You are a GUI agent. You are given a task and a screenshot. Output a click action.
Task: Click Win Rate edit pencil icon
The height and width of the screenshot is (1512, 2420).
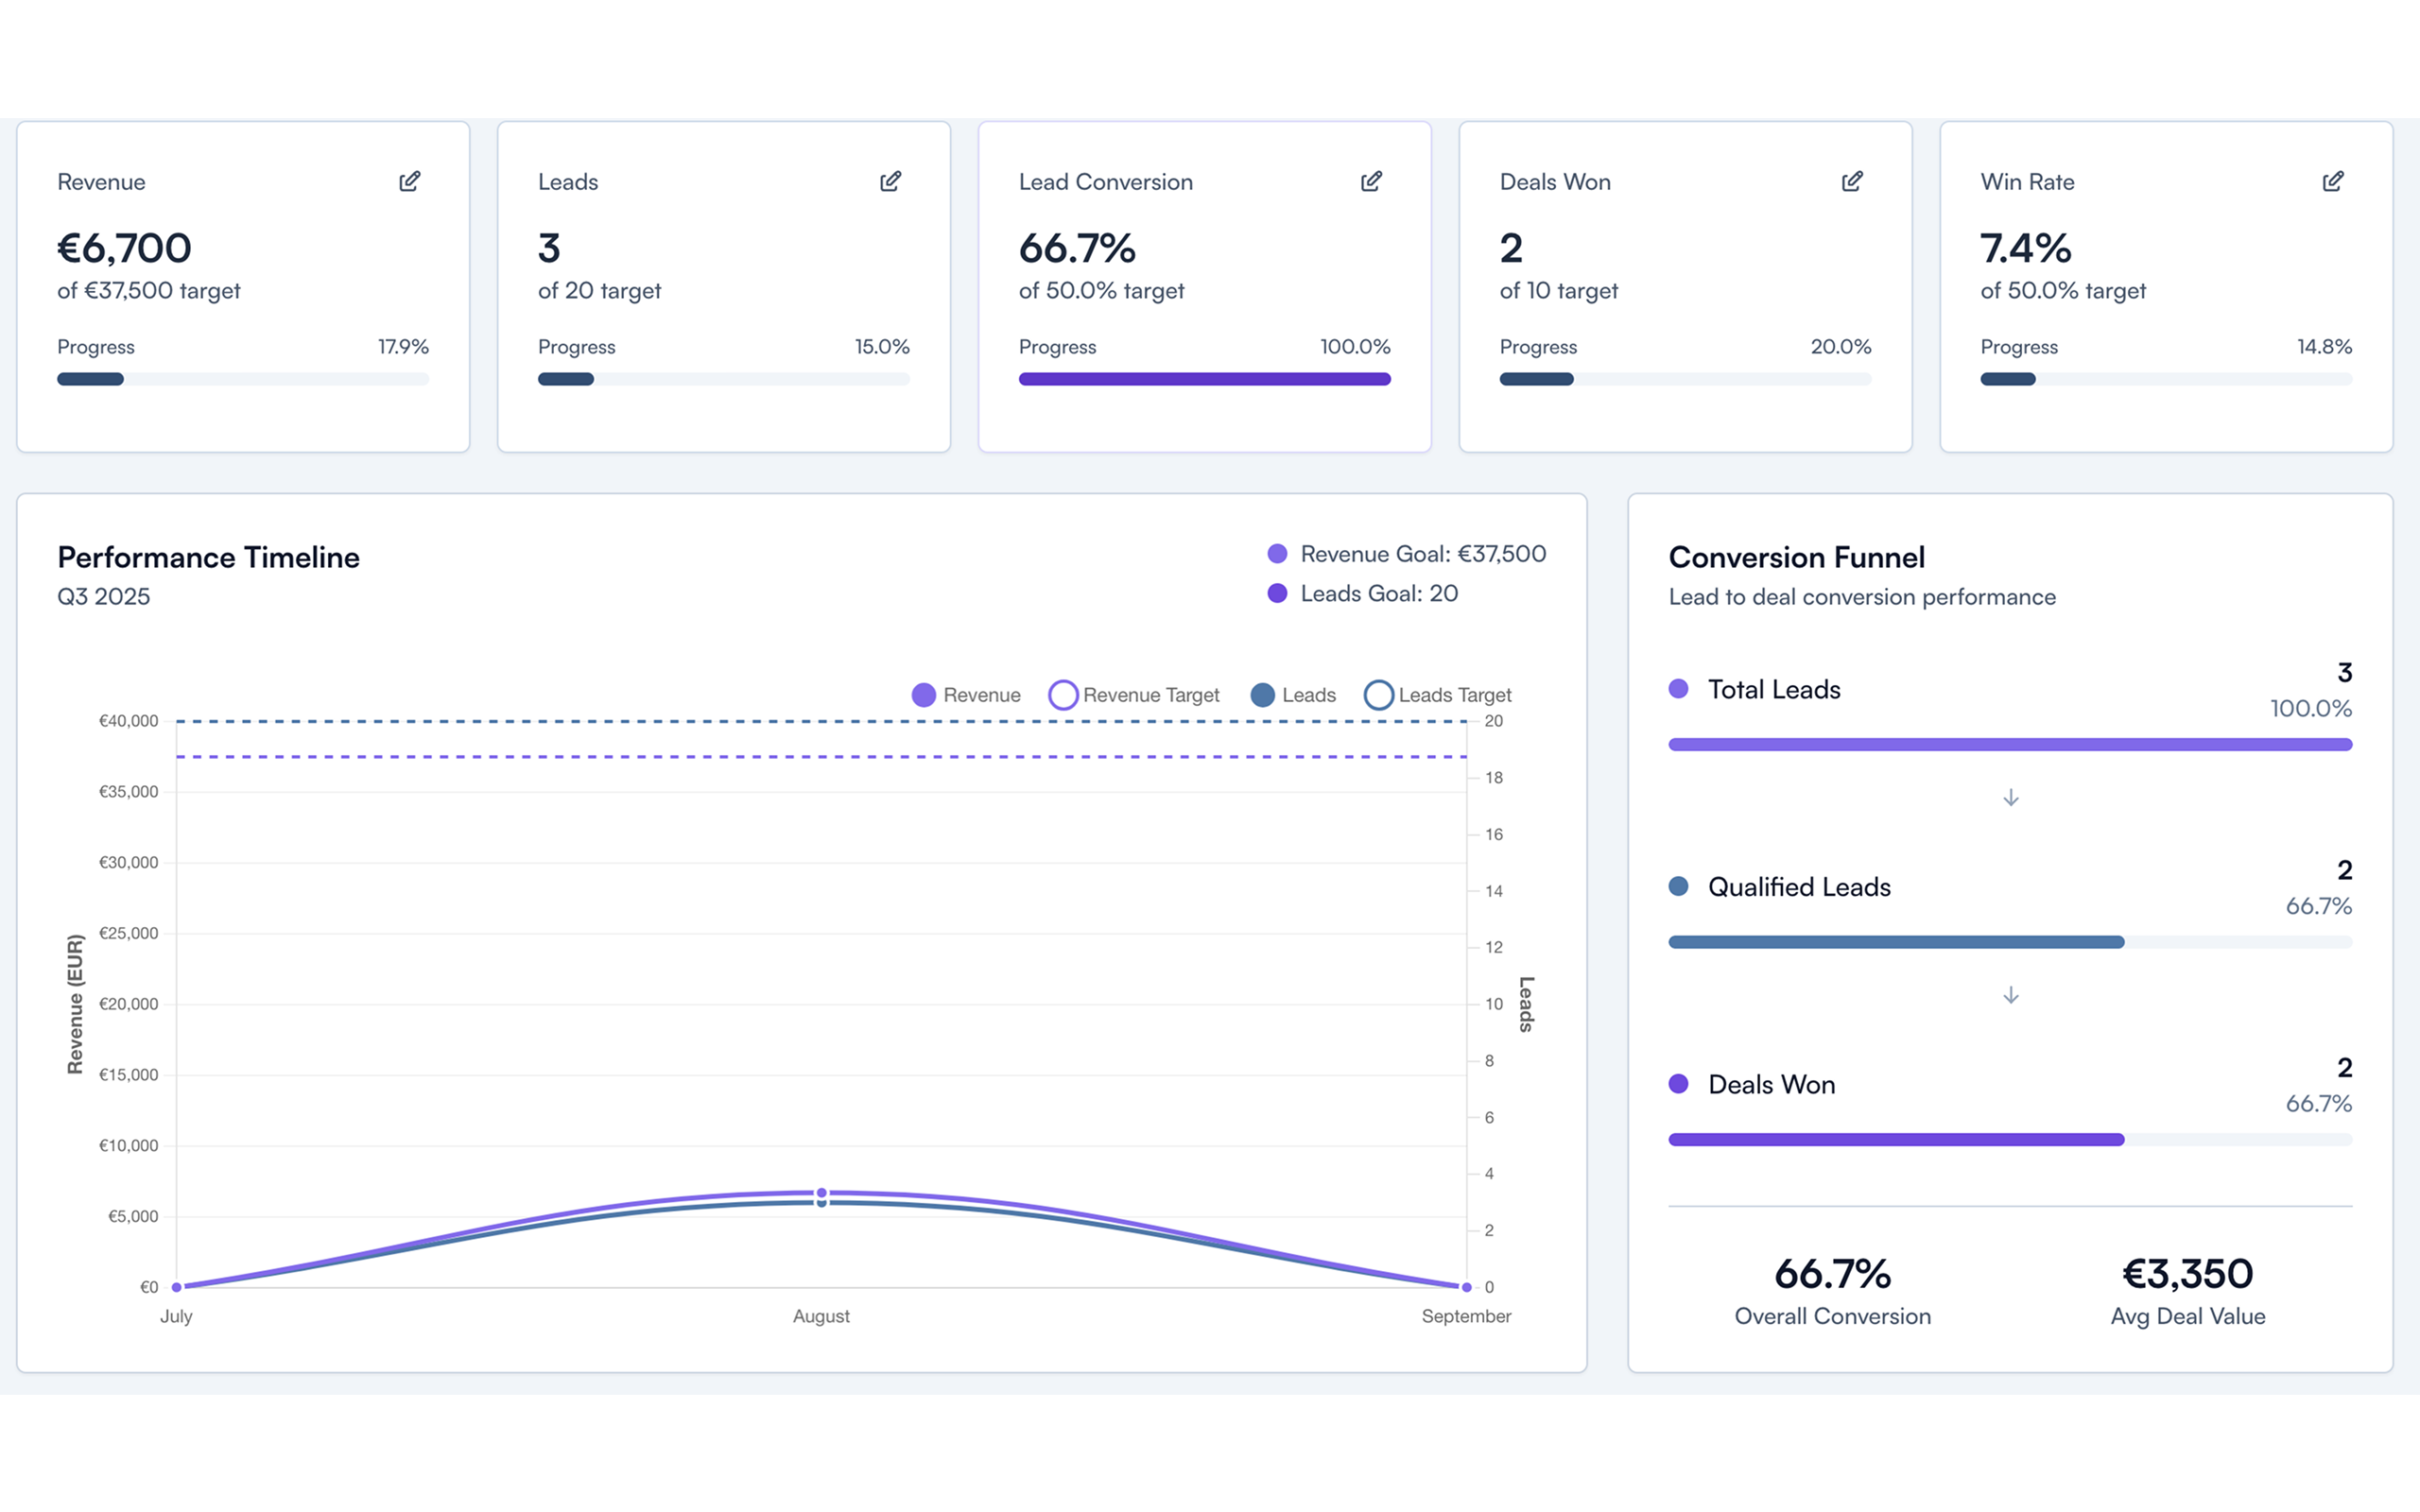pos(2333,181)
